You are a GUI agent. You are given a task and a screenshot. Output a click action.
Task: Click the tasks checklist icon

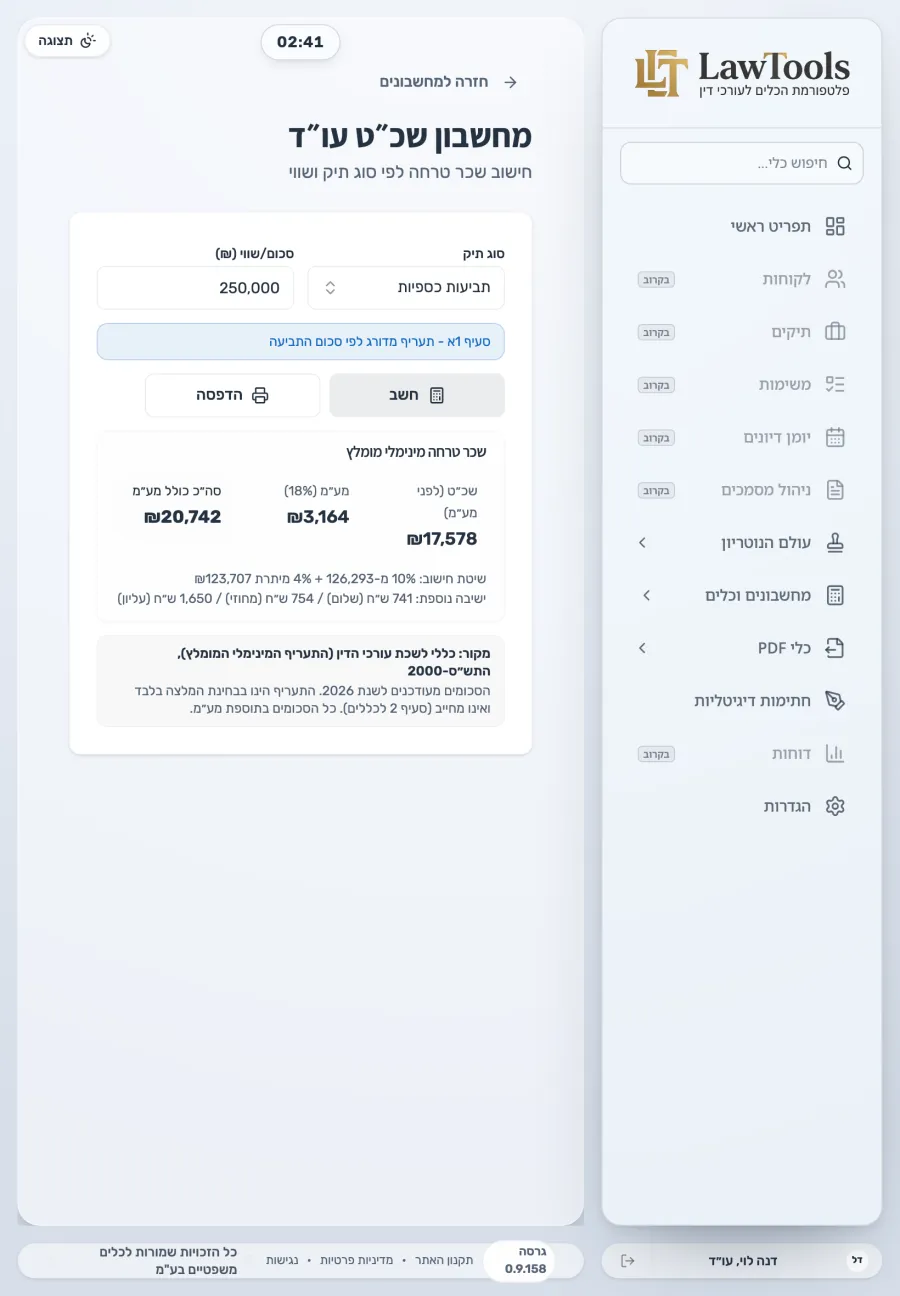(835, 384)
